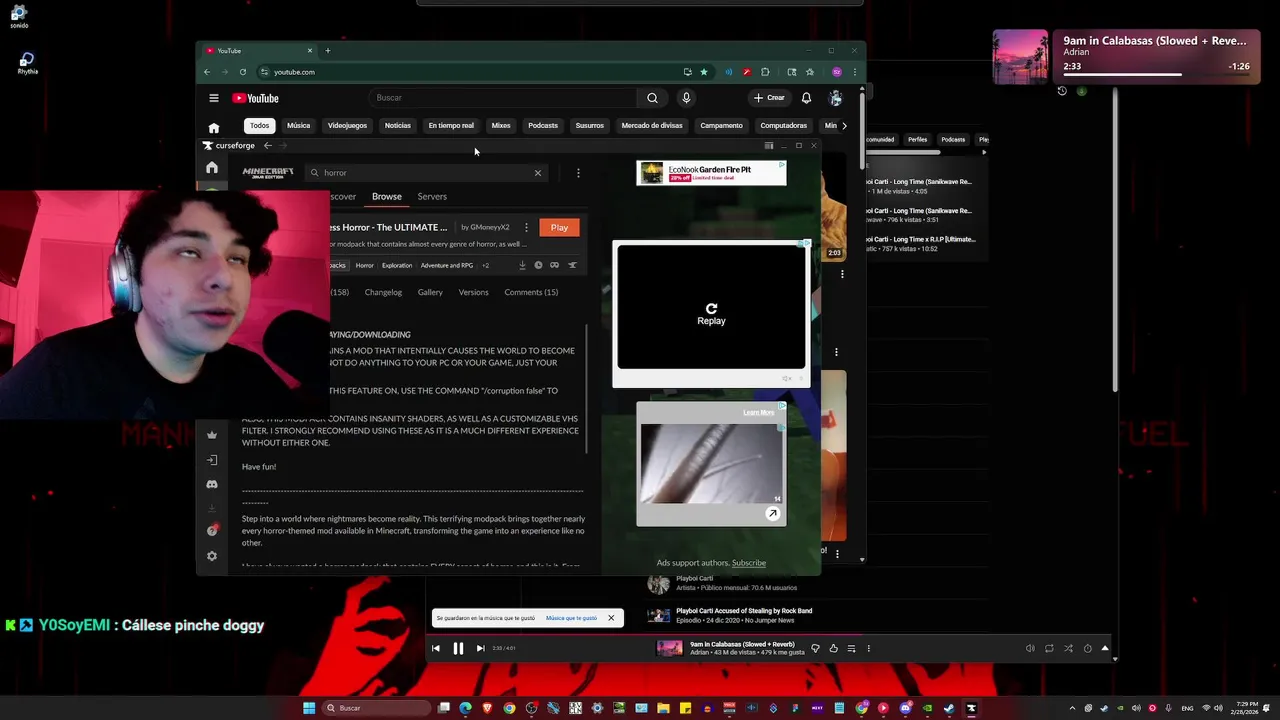The image size is (1280, 720).
Task: Click the crown premium icon in CurseForge sidebar
Action: (212, 435)
